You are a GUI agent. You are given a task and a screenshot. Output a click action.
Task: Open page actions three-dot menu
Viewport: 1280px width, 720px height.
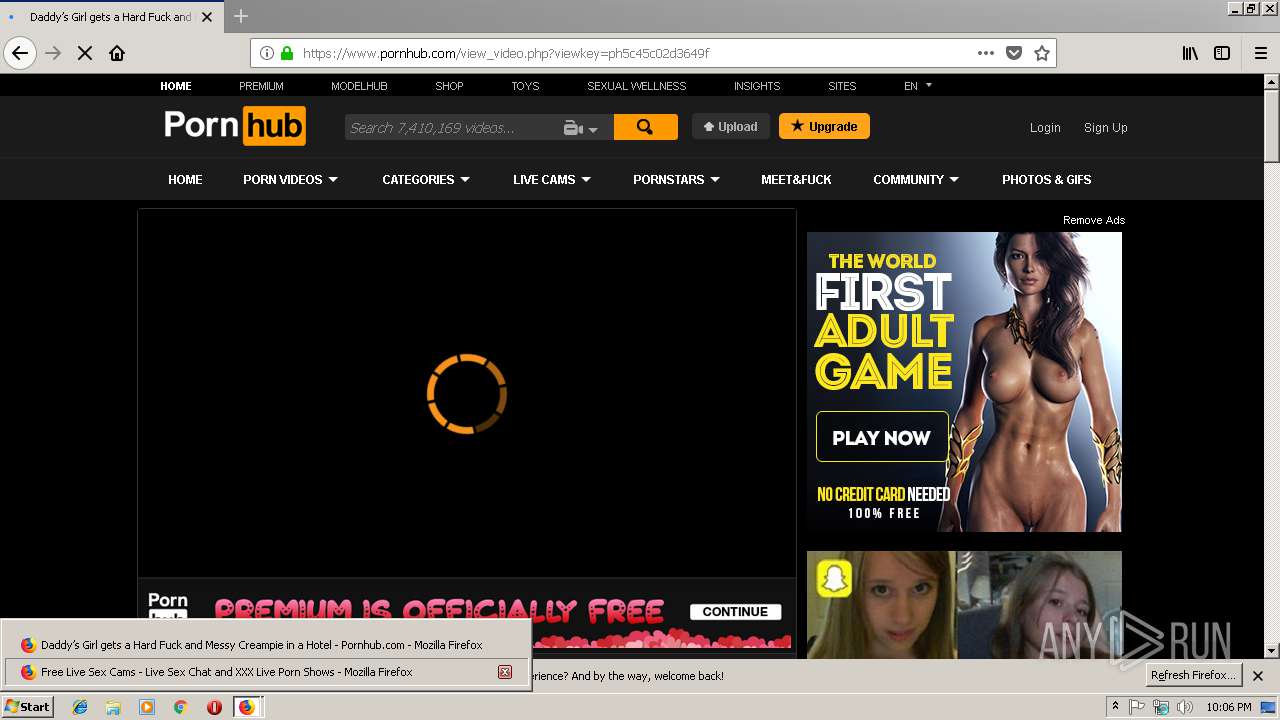tap(986, 53)
